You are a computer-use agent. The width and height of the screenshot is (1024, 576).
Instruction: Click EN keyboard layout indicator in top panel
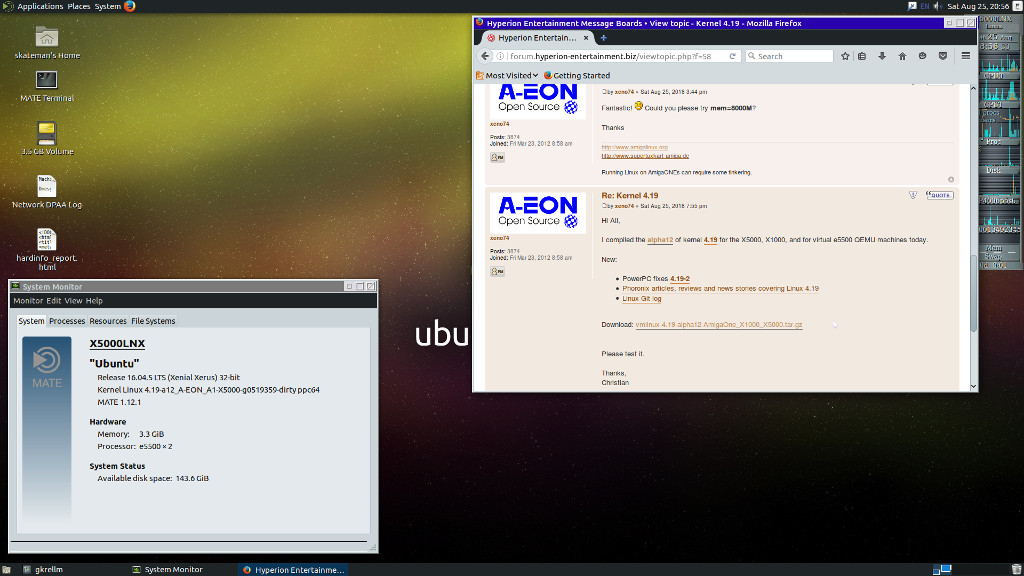925,7
